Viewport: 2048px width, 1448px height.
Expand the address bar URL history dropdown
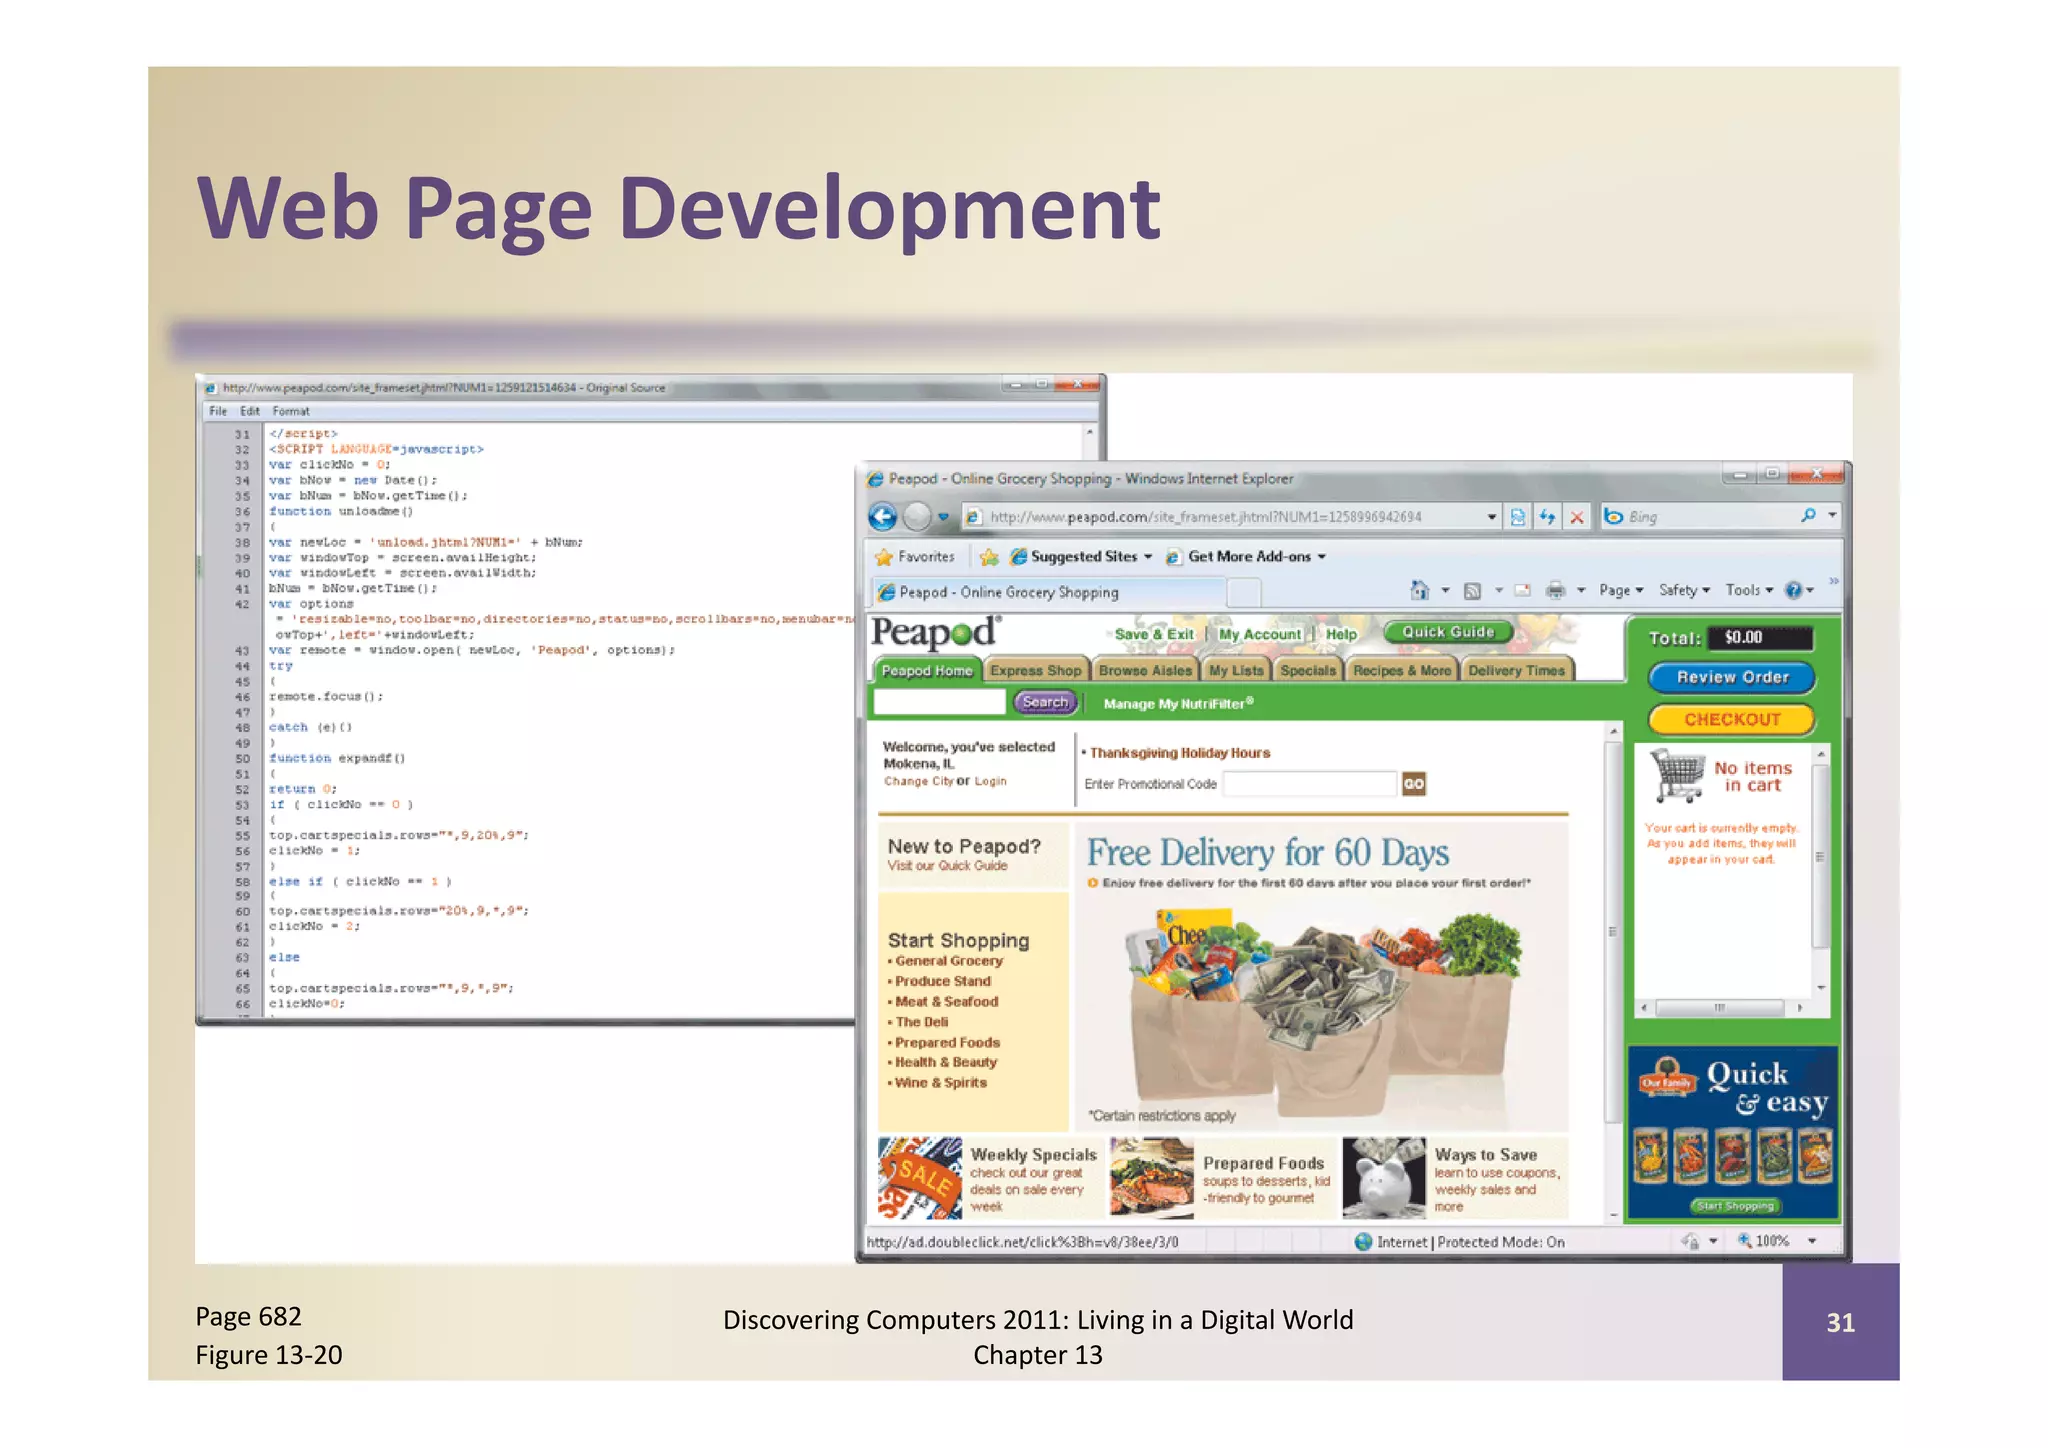(x=1491, y=517)
